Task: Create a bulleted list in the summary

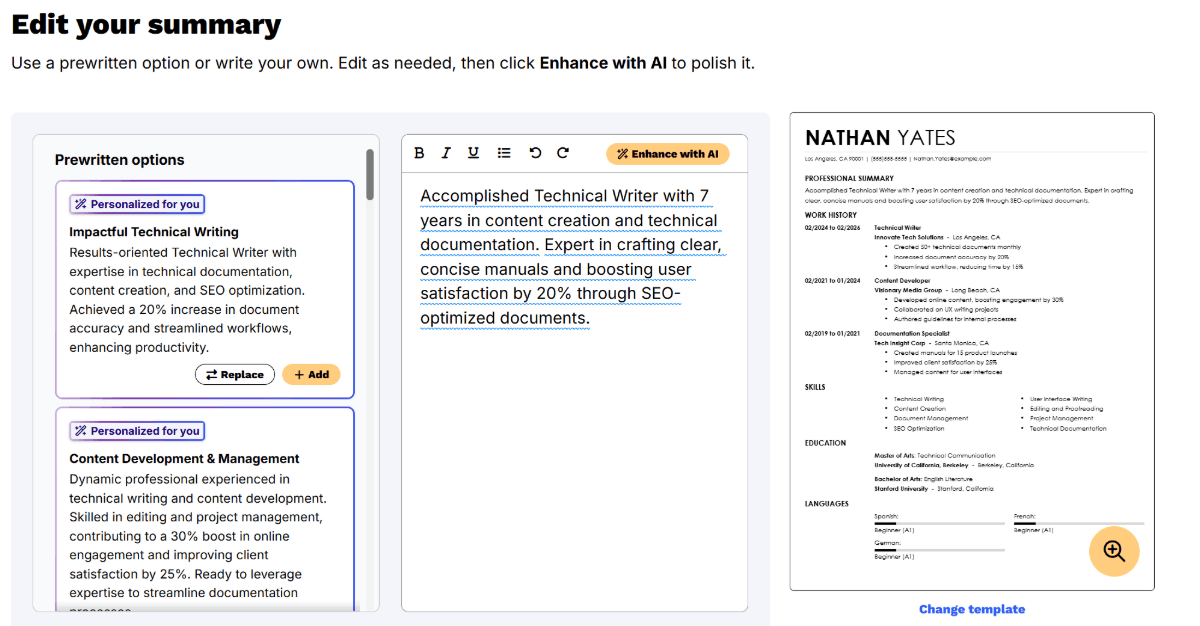Action: click(503, 152)
